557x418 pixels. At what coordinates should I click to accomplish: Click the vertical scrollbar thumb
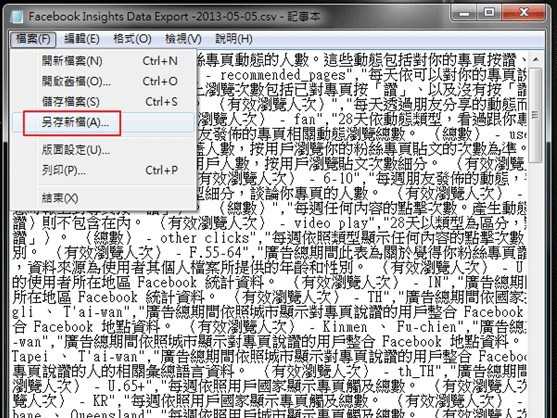pyautogui.click(x=535, y=115)
